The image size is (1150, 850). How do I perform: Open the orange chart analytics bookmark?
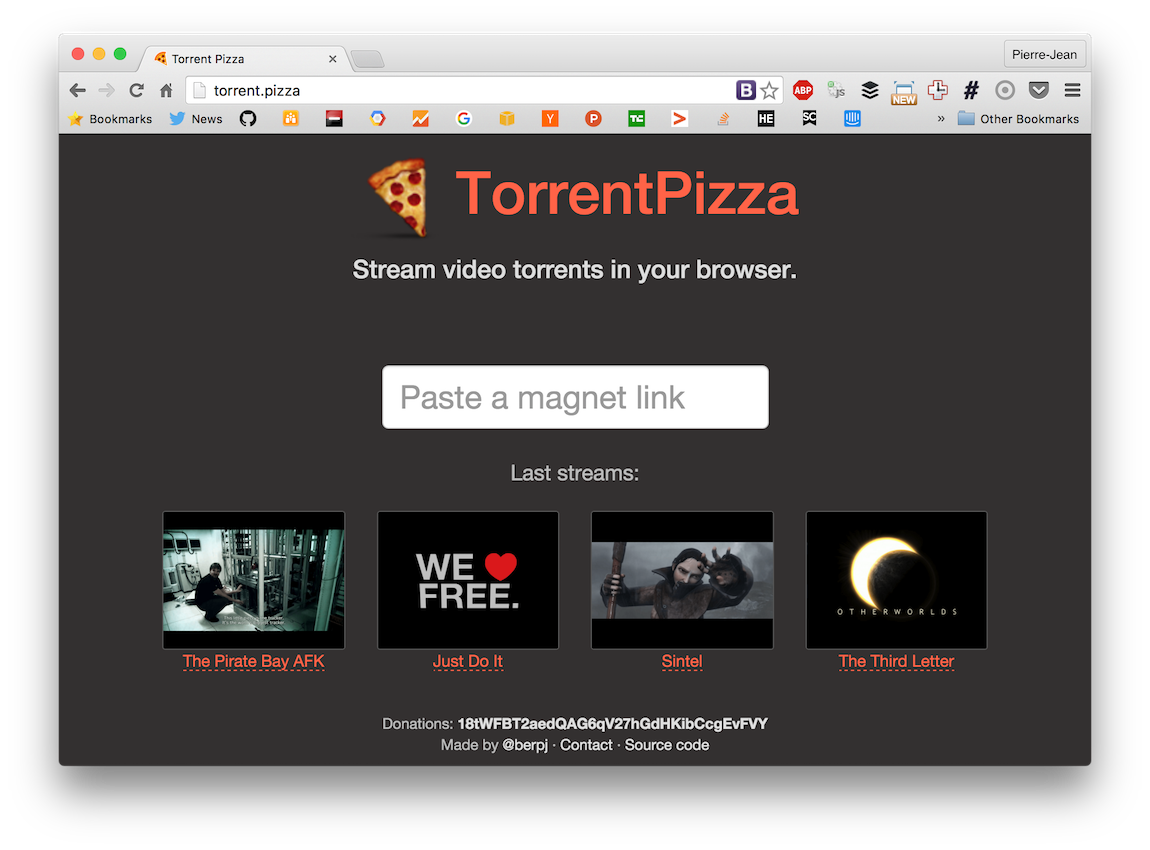(x=420, y=119)
